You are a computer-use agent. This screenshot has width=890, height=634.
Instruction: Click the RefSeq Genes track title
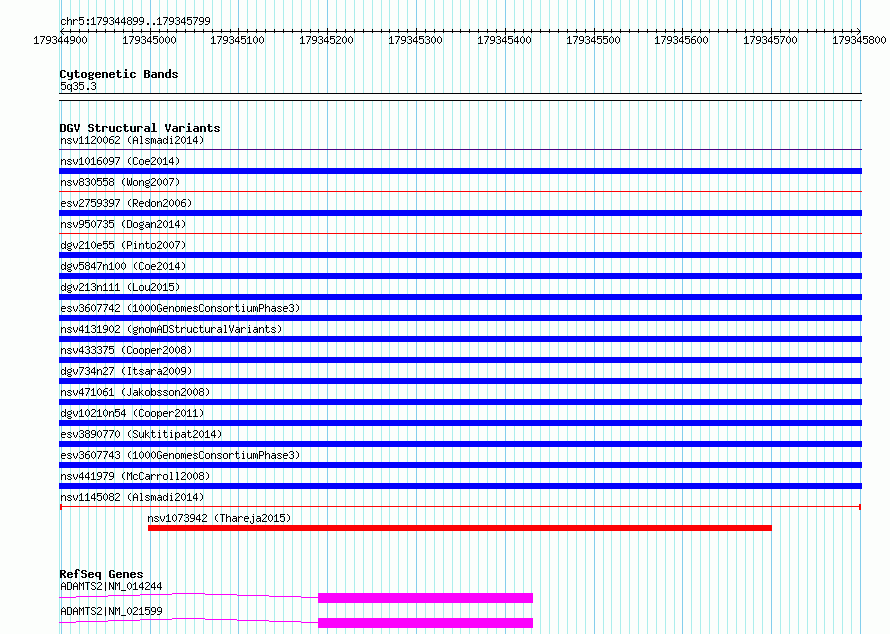pos(101,574)
